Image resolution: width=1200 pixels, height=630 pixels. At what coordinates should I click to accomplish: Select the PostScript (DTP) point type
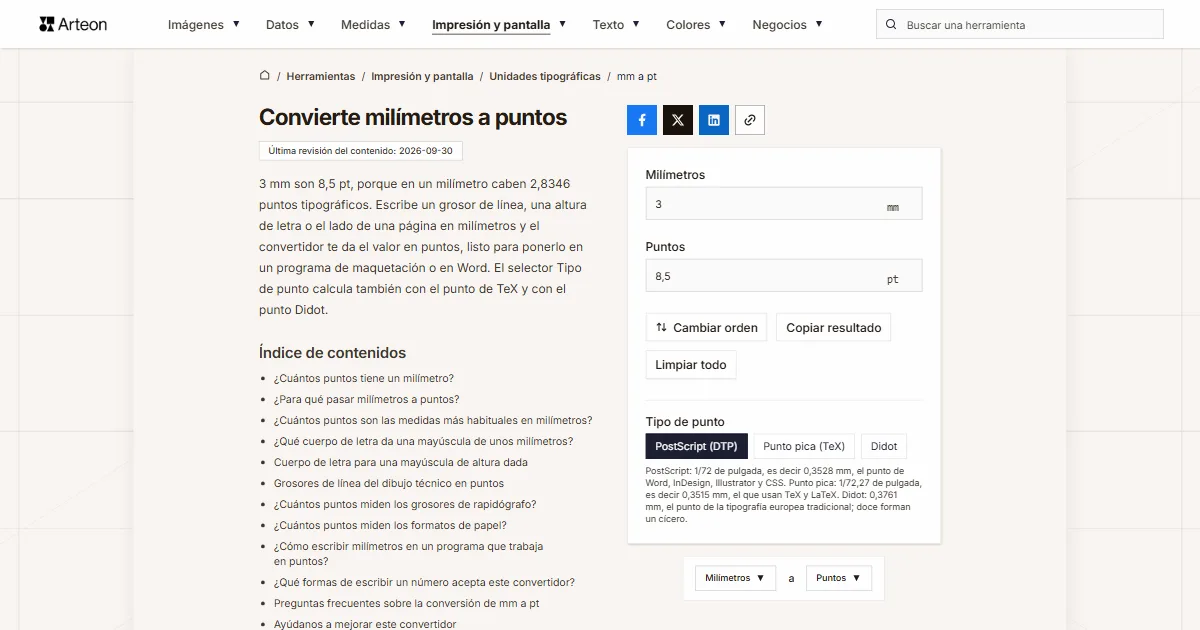[x=697, y=446]
